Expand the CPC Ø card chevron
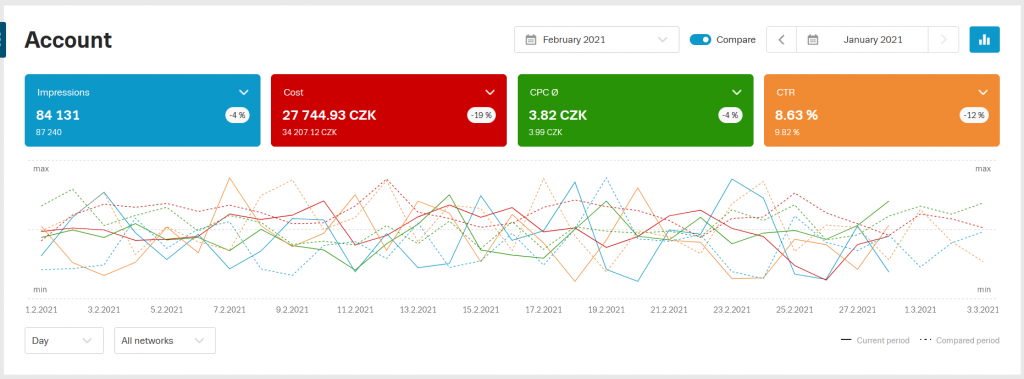Viewport: 1024px width, 379px height. tap(737, 92)
